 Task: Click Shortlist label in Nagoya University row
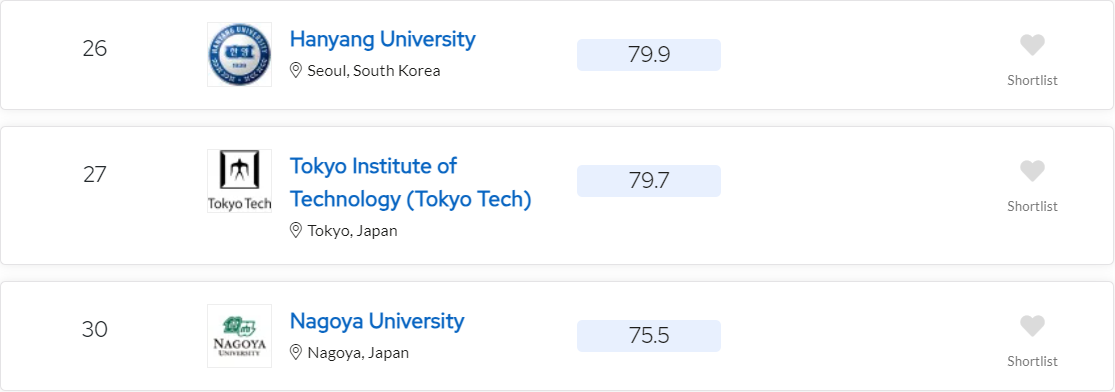pyautogui.click(x=1032, y=361)
